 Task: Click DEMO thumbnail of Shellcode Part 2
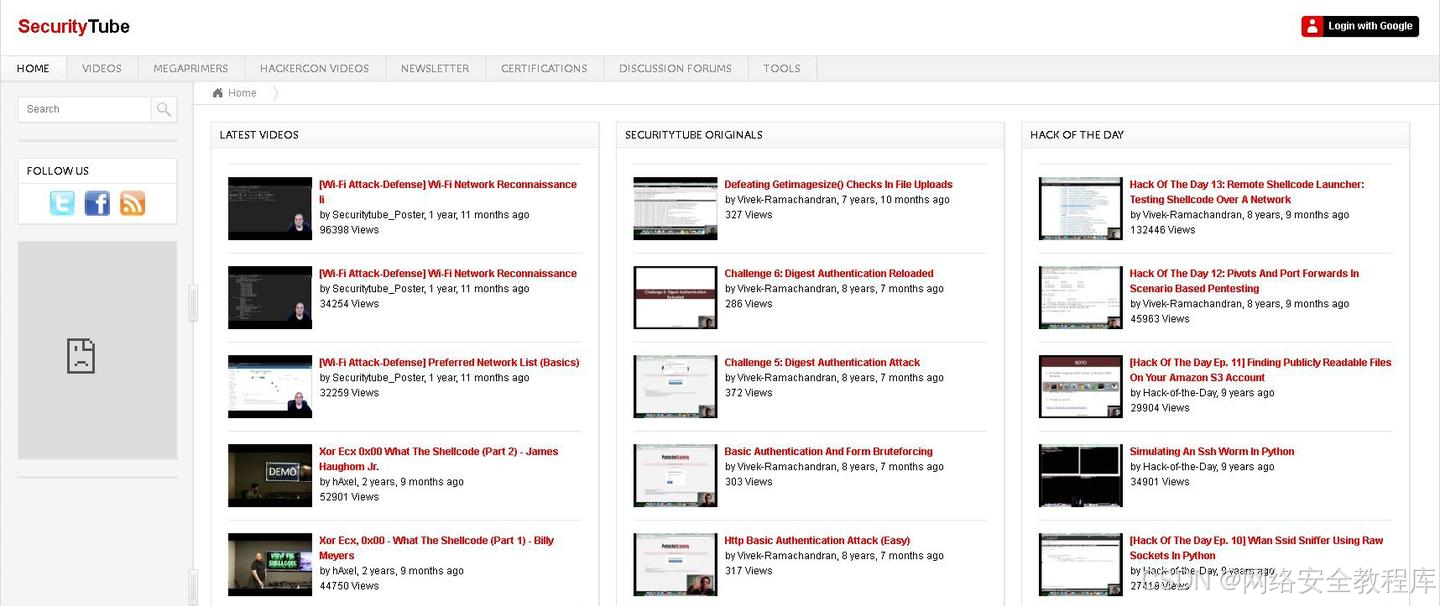coord(270,475)
